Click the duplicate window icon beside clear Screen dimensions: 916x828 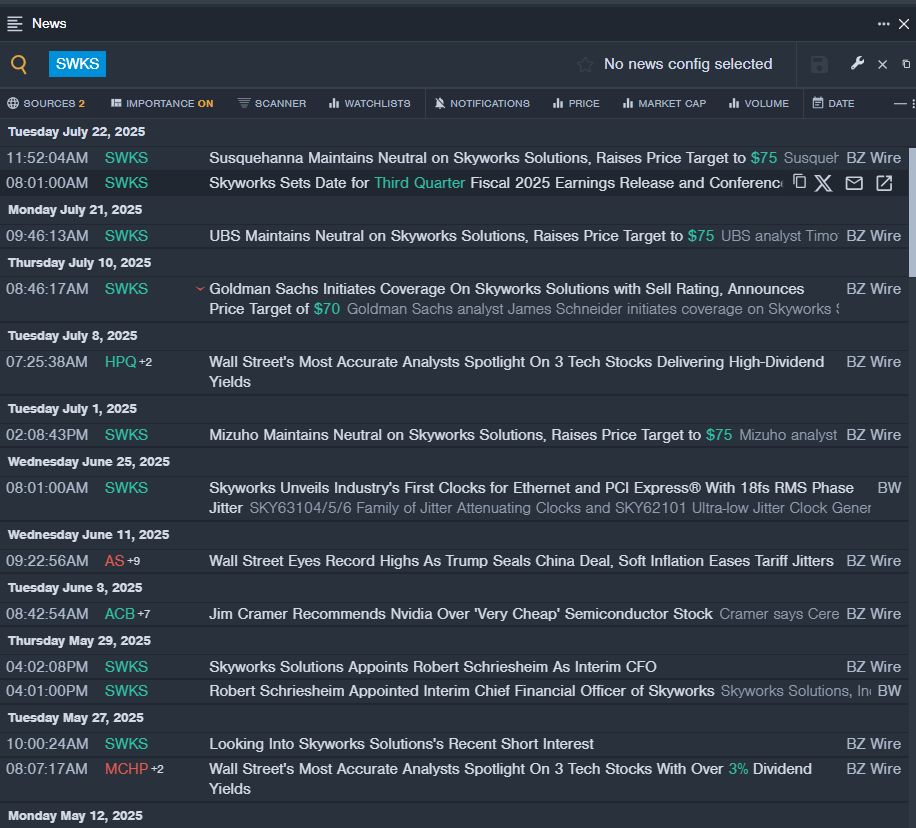click(906, 64)
